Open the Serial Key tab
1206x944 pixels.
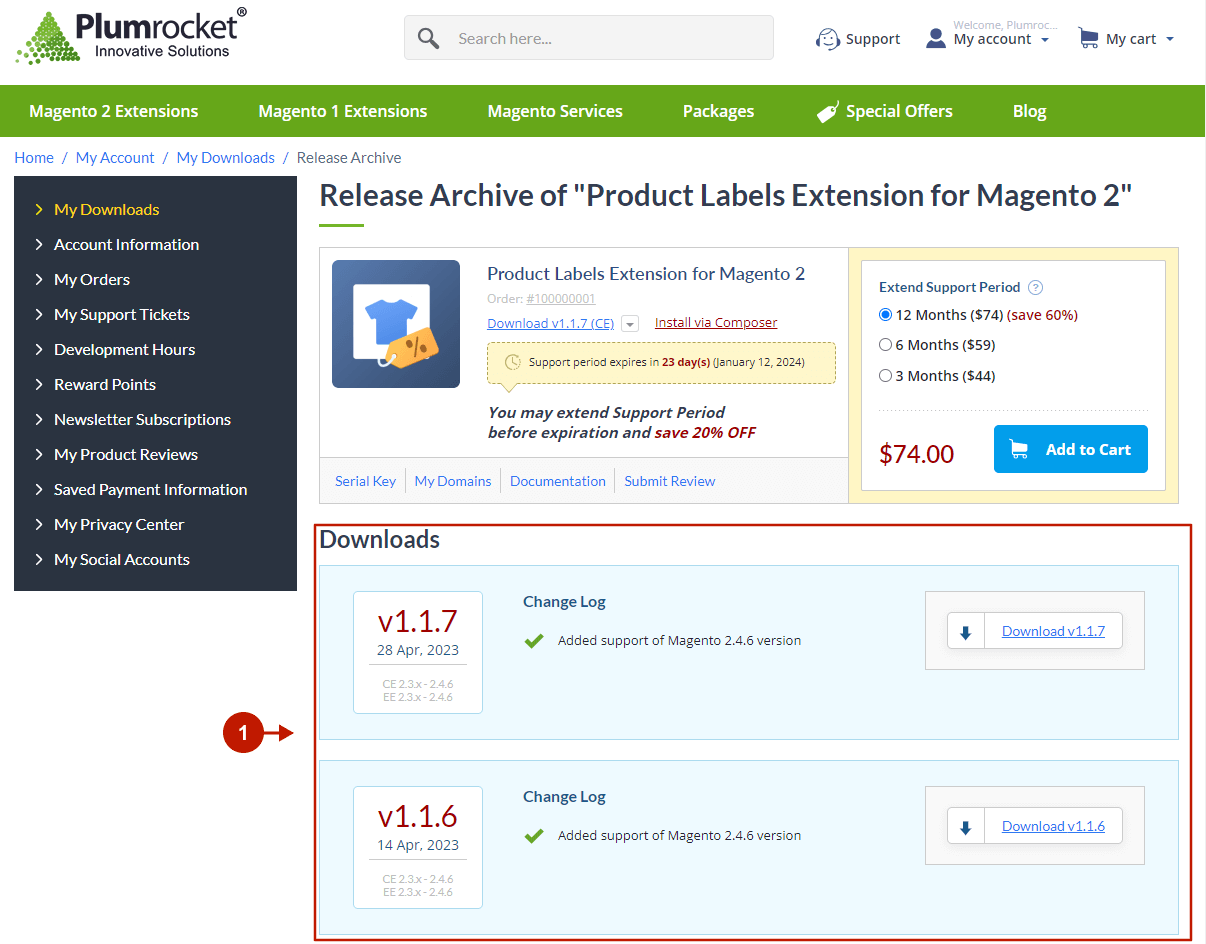pos(365,481)
